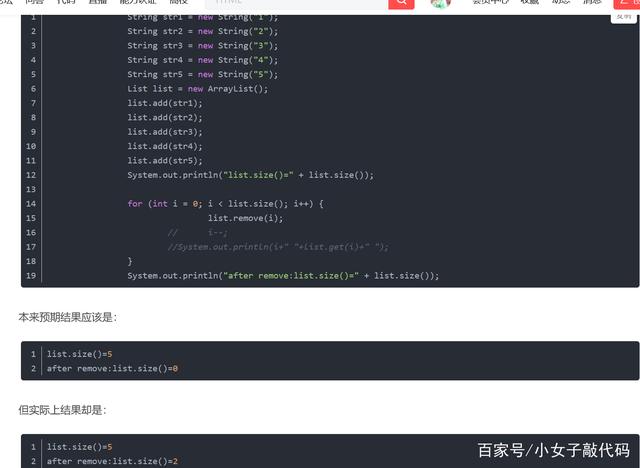The width and height of the screenshot is (640, 468).
Task: Open the 问答 navigation item
Action: point(34,2)
